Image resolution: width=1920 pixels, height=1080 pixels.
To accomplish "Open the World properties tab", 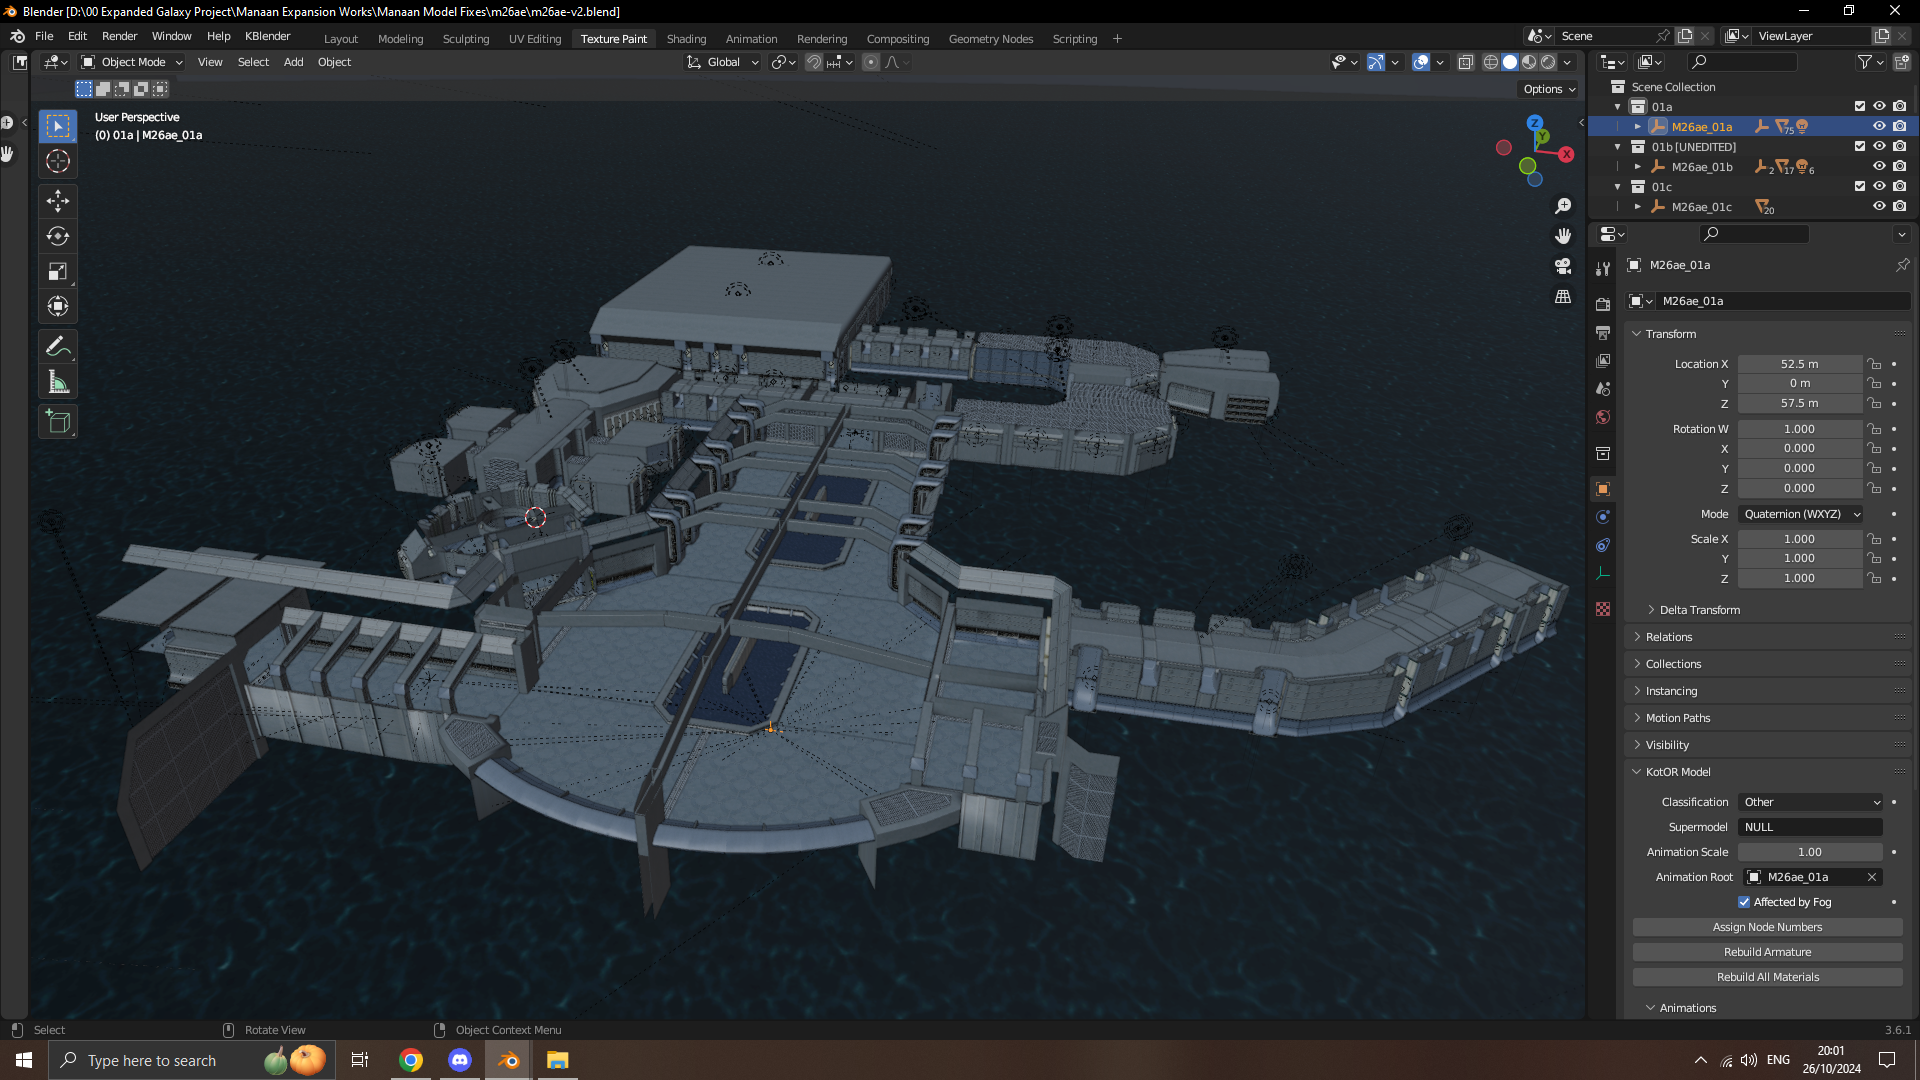I will (x=1603, y=417).
